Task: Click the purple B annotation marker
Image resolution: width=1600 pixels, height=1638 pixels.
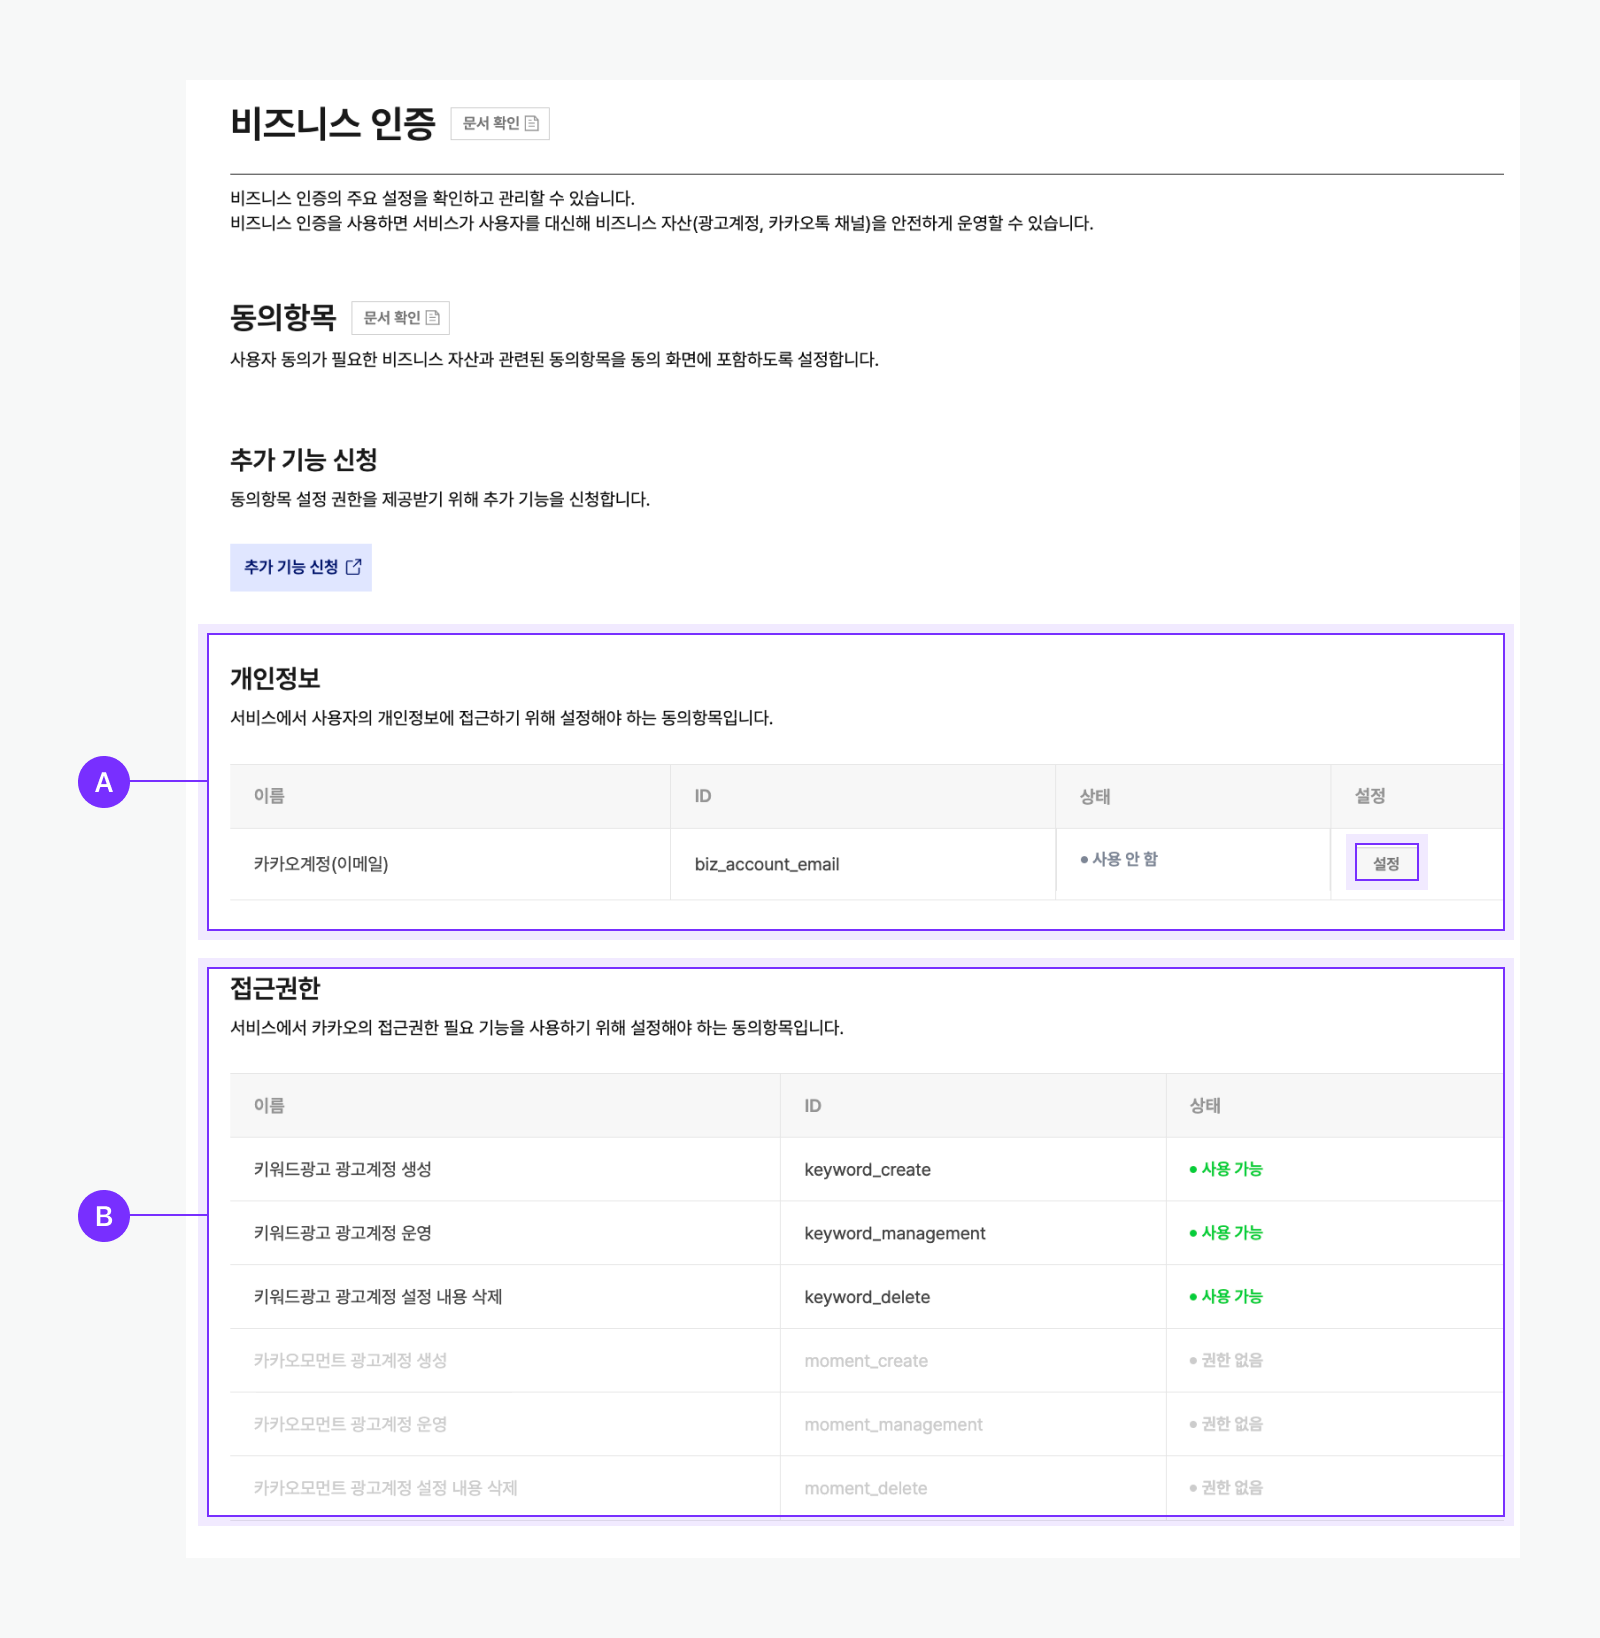Action: [104, 1216]
